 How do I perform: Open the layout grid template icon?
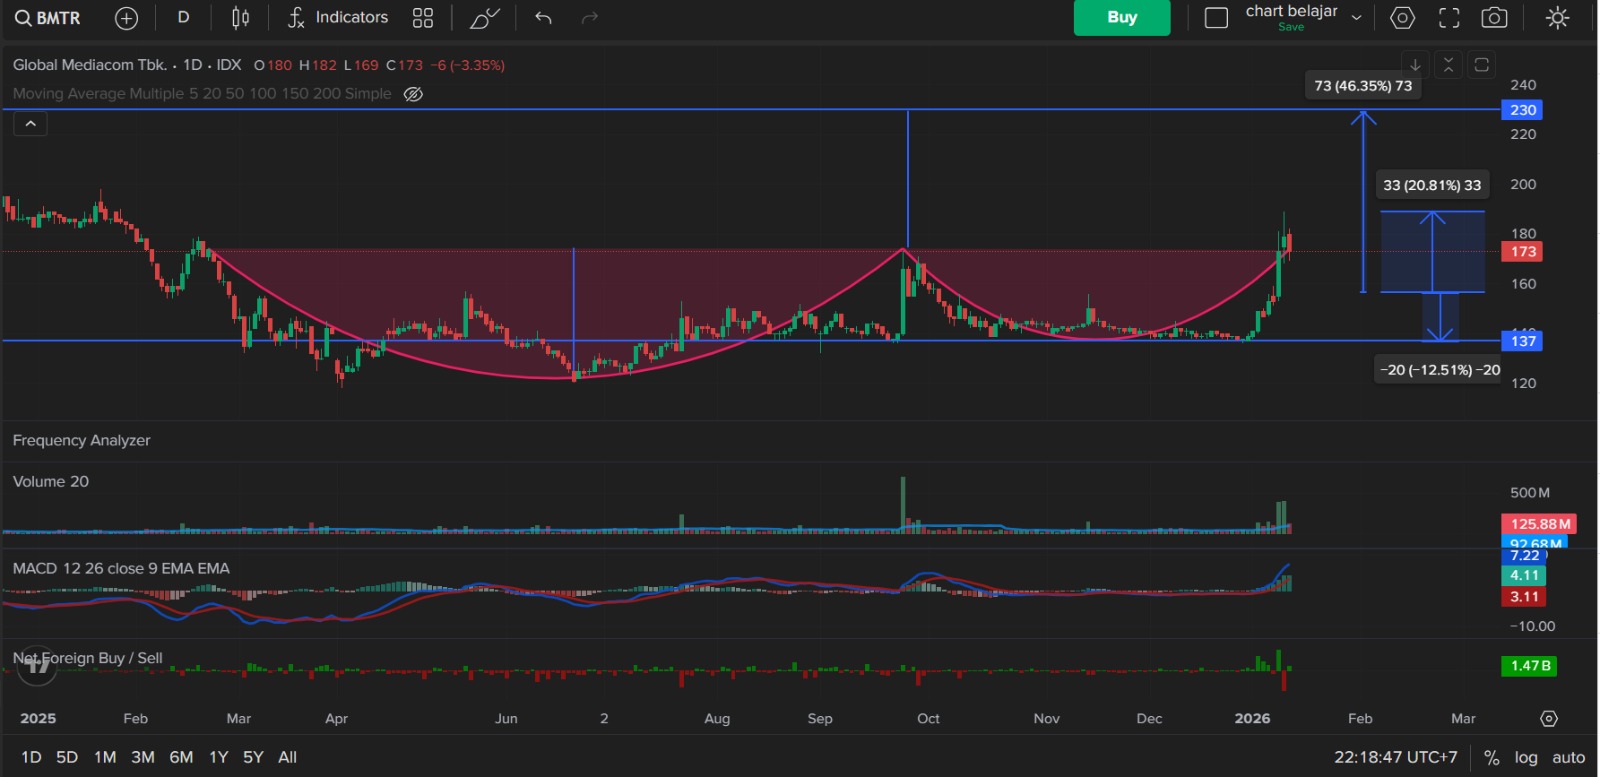(x=423, y=18)
